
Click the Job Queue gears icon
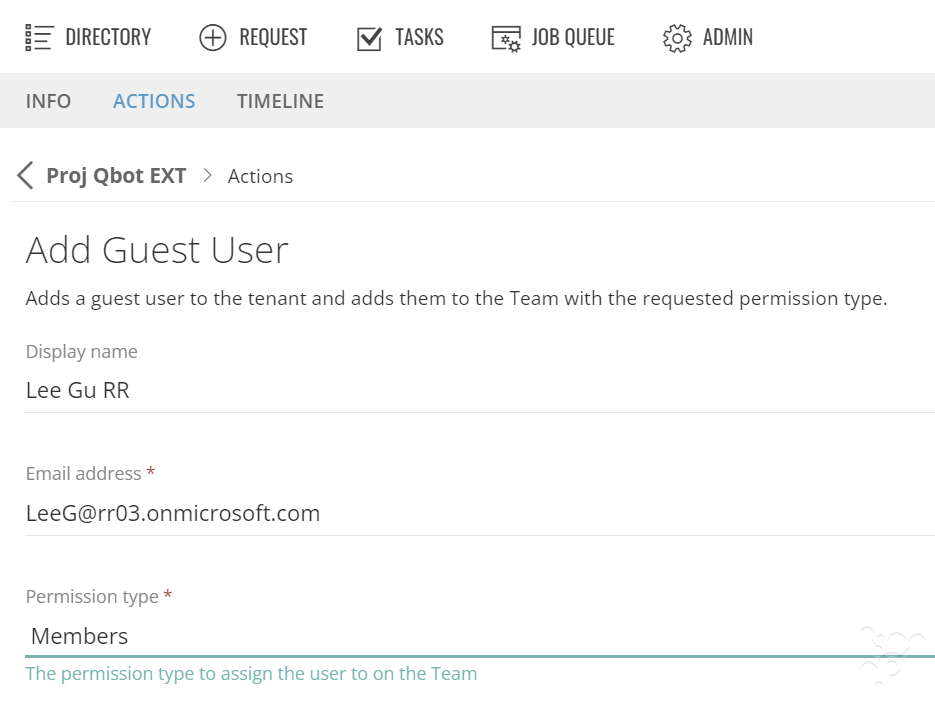pyautogui.click(x=506, y=38)
